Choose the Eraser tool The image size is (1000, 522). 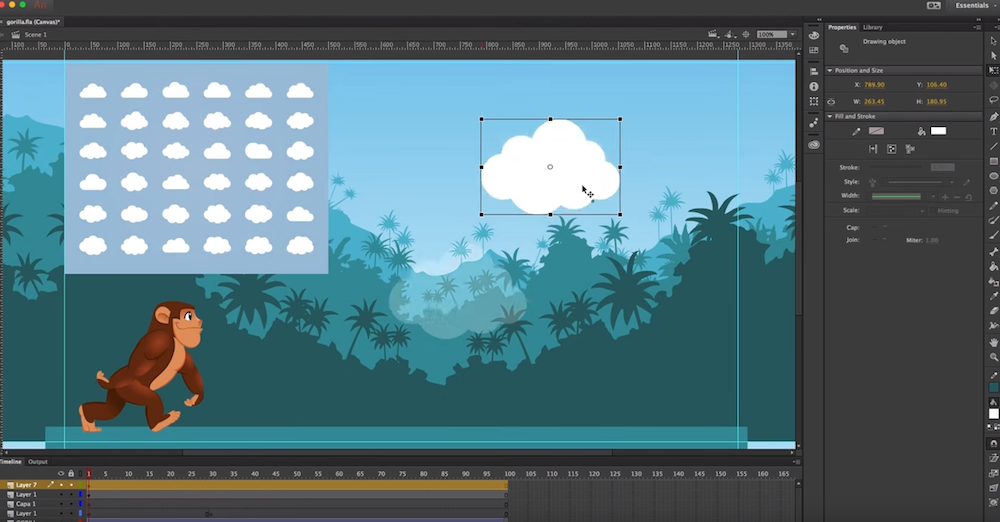(x=993, y=311)
